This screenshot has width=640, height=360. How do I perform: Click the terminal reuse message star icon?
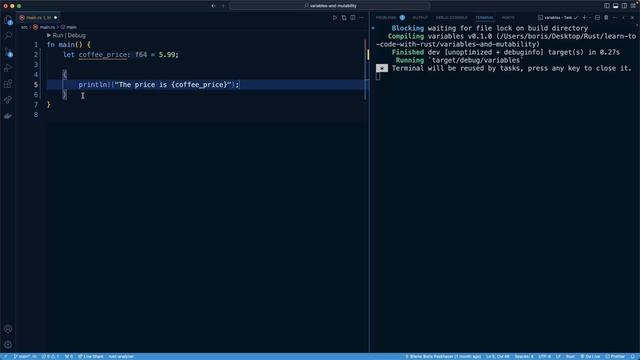[382, 68]
